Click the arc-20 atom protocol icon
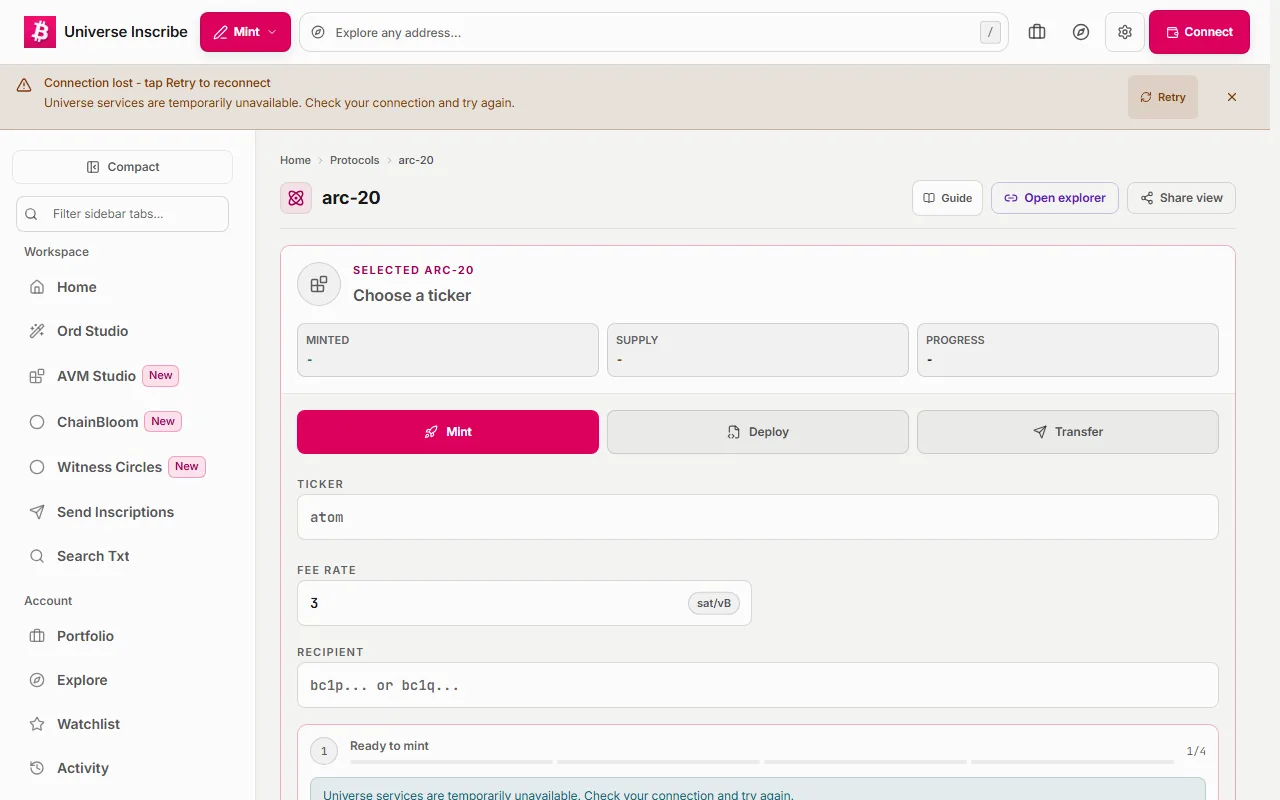The width and height of the screenshot is (1280, 800). pyautogui.click(x=296, y=198)
